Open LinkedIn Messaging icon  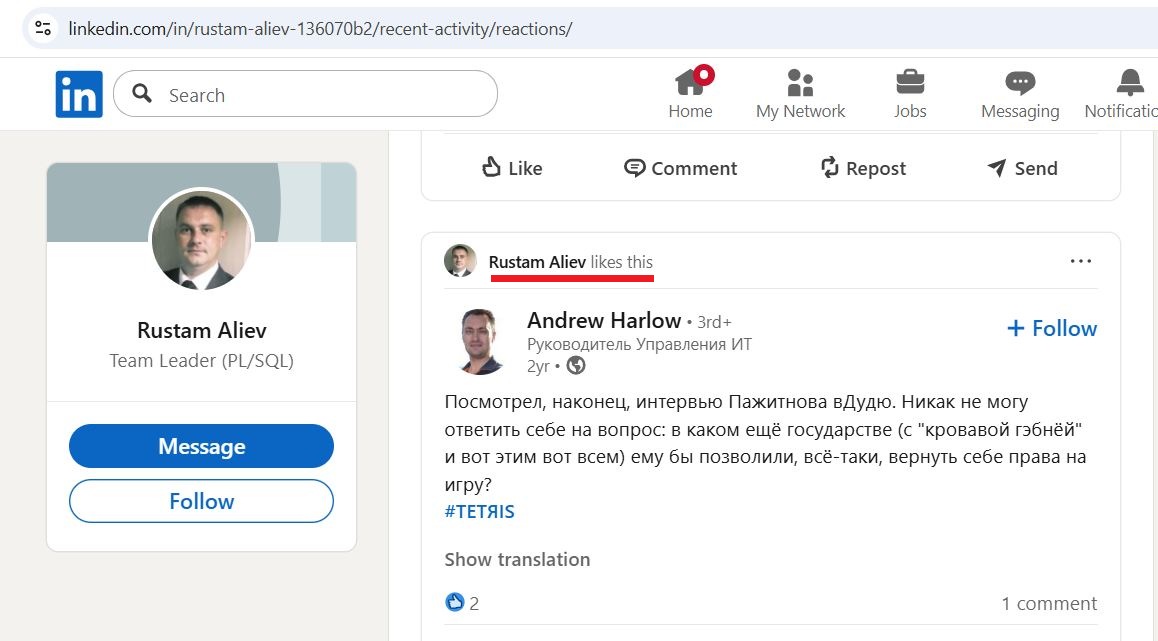[x=1019, y=85]
